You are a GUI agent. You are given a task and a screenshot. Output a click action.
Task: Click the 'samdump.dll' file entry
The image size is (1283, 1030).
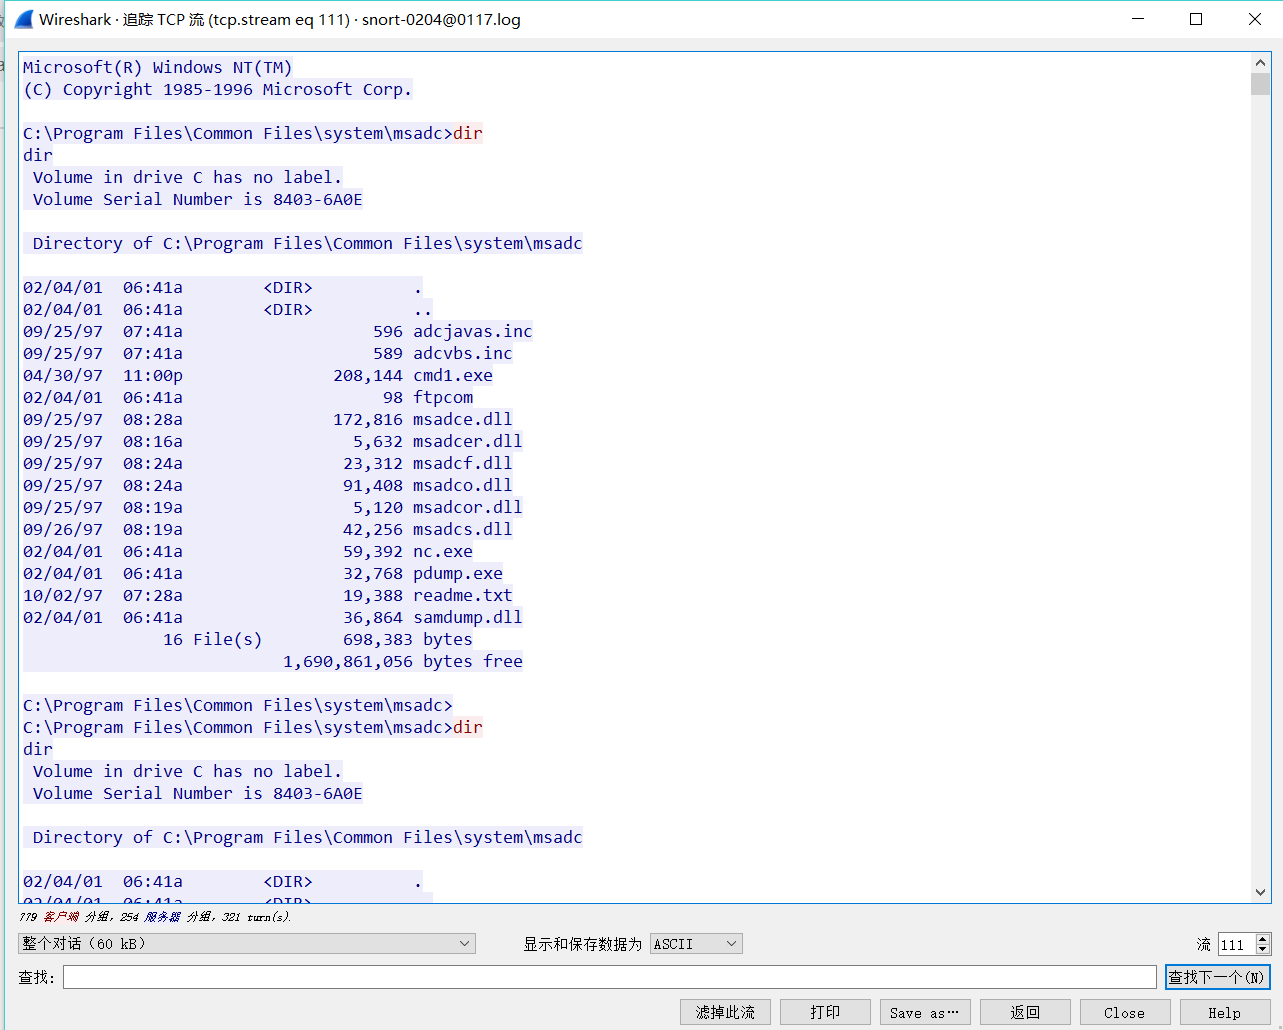tap(468, 617)
